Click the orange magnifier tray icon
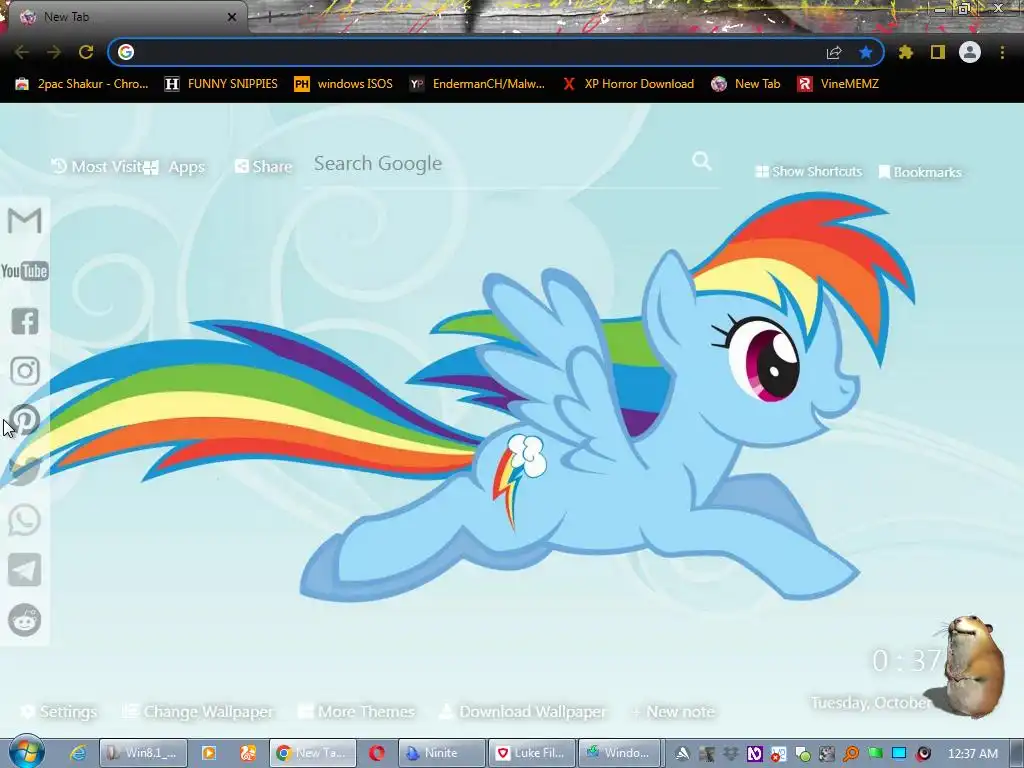The width and height of the screenshot is (1024, 768). click(x=851, y=754)
